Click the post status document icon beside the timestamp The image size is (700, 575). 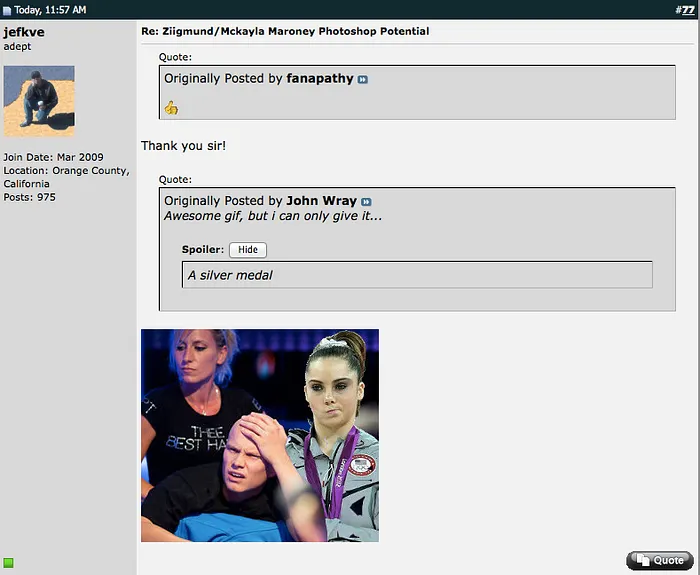tap(6, 10)
